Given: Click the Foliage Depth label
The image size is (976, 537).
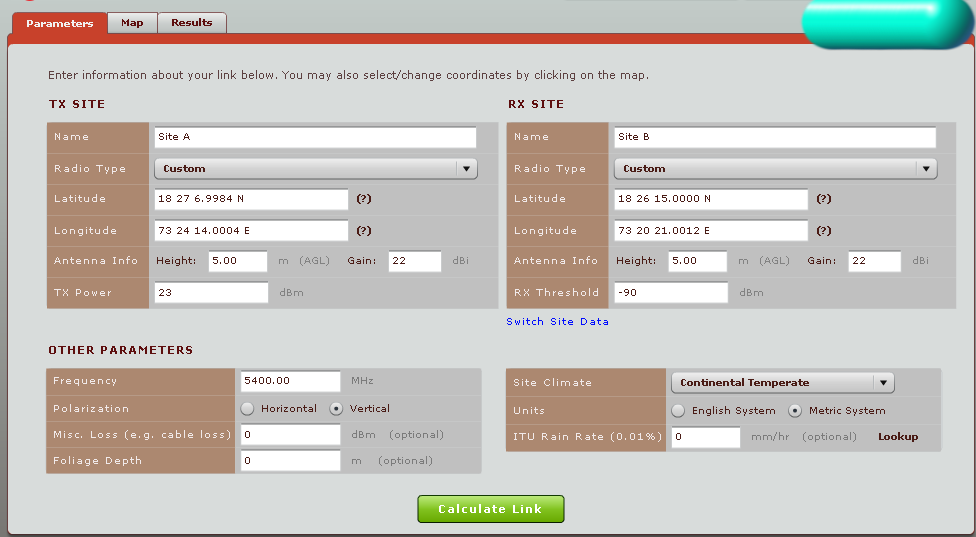Looking at the screenshot, I should coord(97,460).
